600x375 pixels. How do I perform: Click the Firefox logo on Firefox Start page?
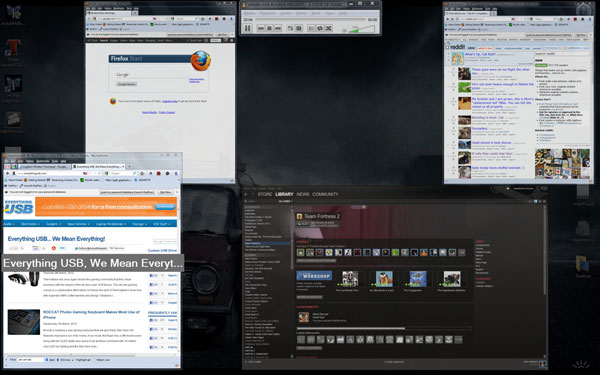pyautogui.click(x=201, y=61)
